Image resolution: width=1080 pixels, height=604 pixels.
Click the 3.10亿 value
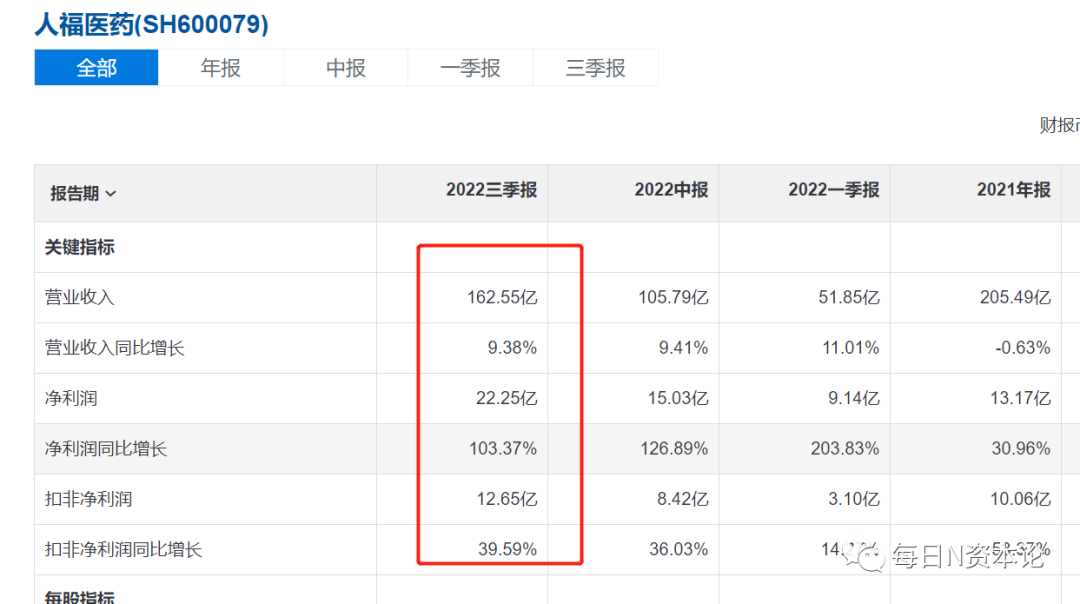[853, 499]
